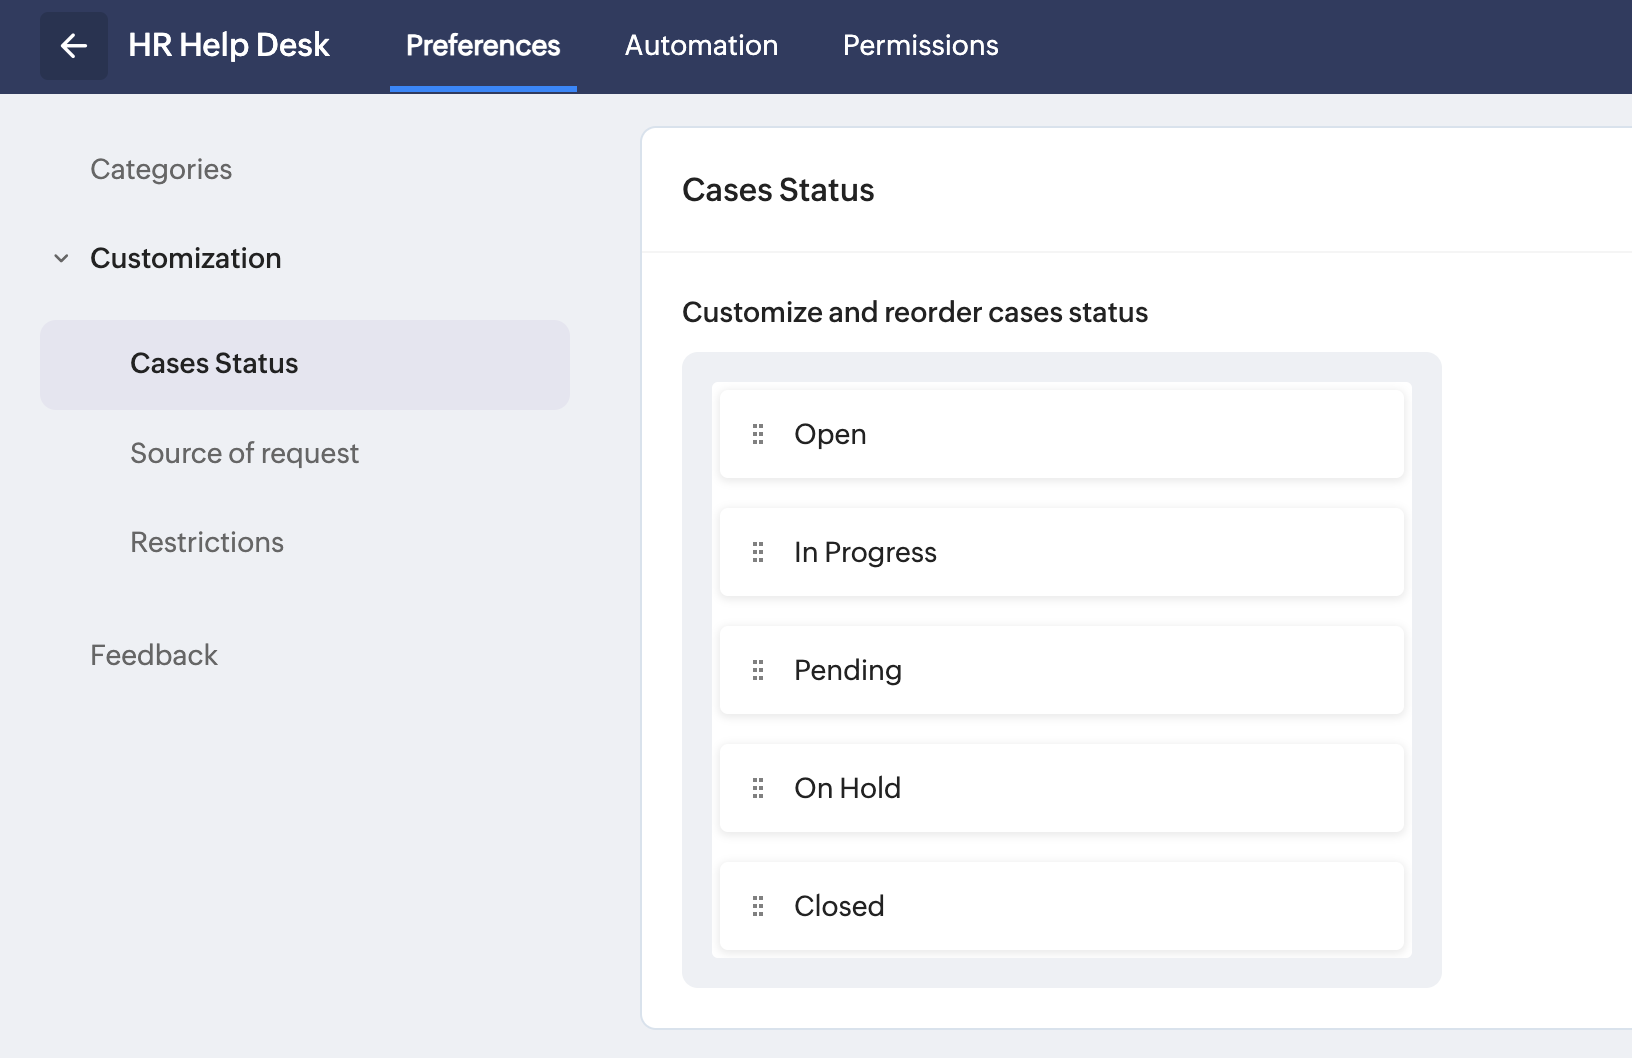Viewport: 1632px width, 1058px height.
Task: Select the In Progress status row
Action: click(1060, 552)
